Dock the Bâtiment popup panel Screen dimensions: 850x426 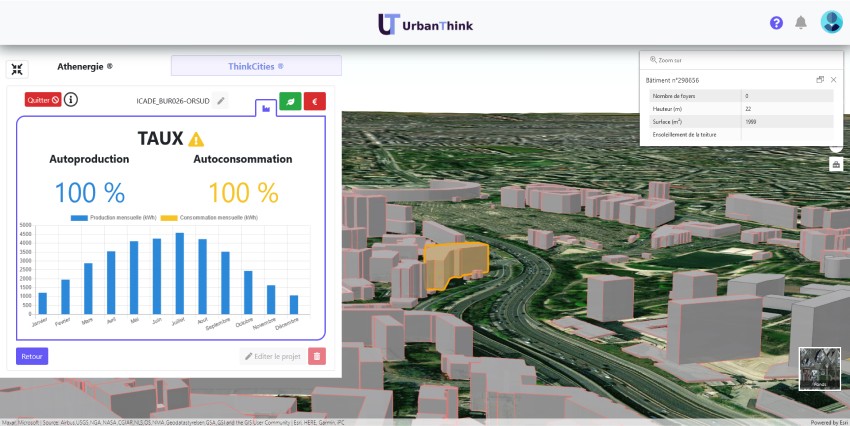tap(820, 80)
